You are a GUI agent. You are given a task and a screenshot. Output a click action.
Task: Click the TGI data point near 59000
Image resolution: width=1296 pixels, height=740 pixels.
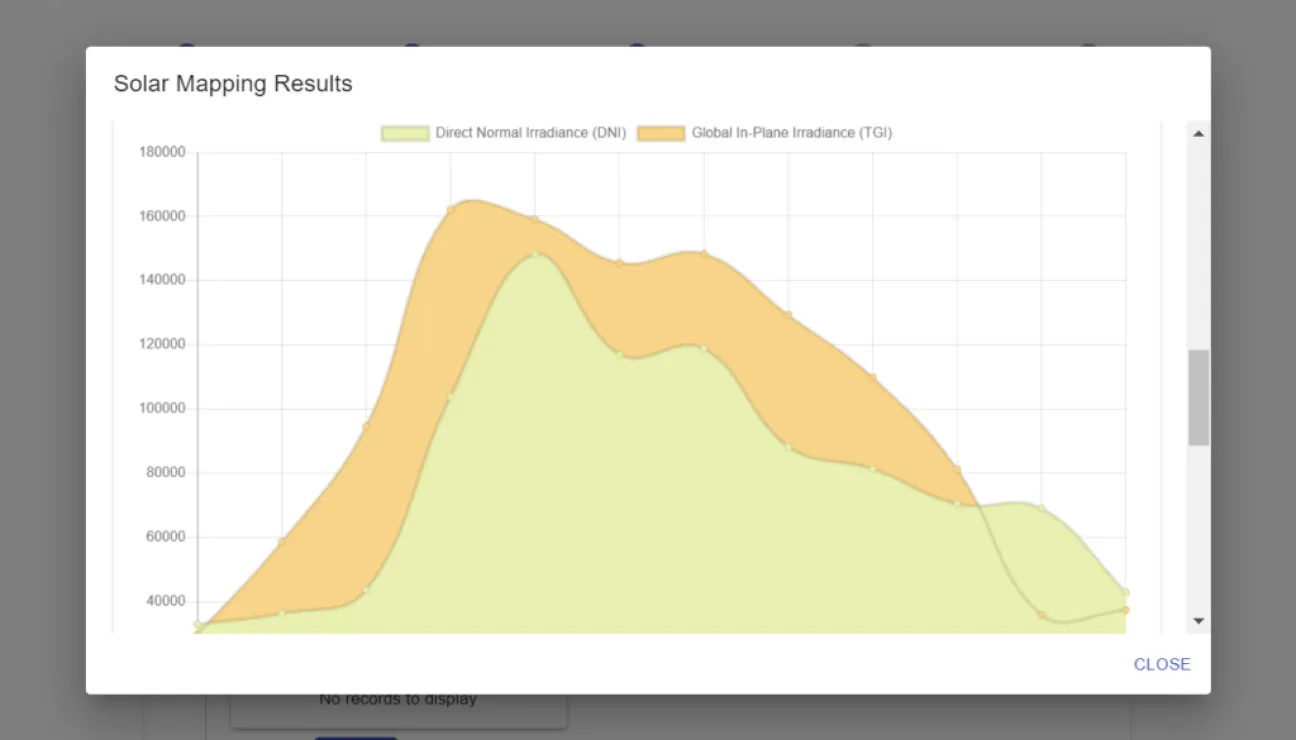pyautogui.click(x=282, y=541)
